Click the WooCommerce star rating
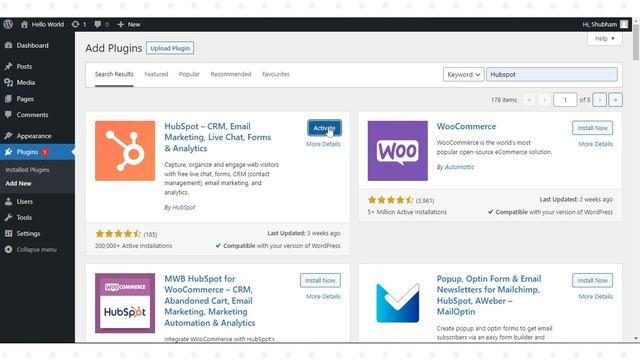The height and width of the screenshot is (360, 640). click(391, 200)
